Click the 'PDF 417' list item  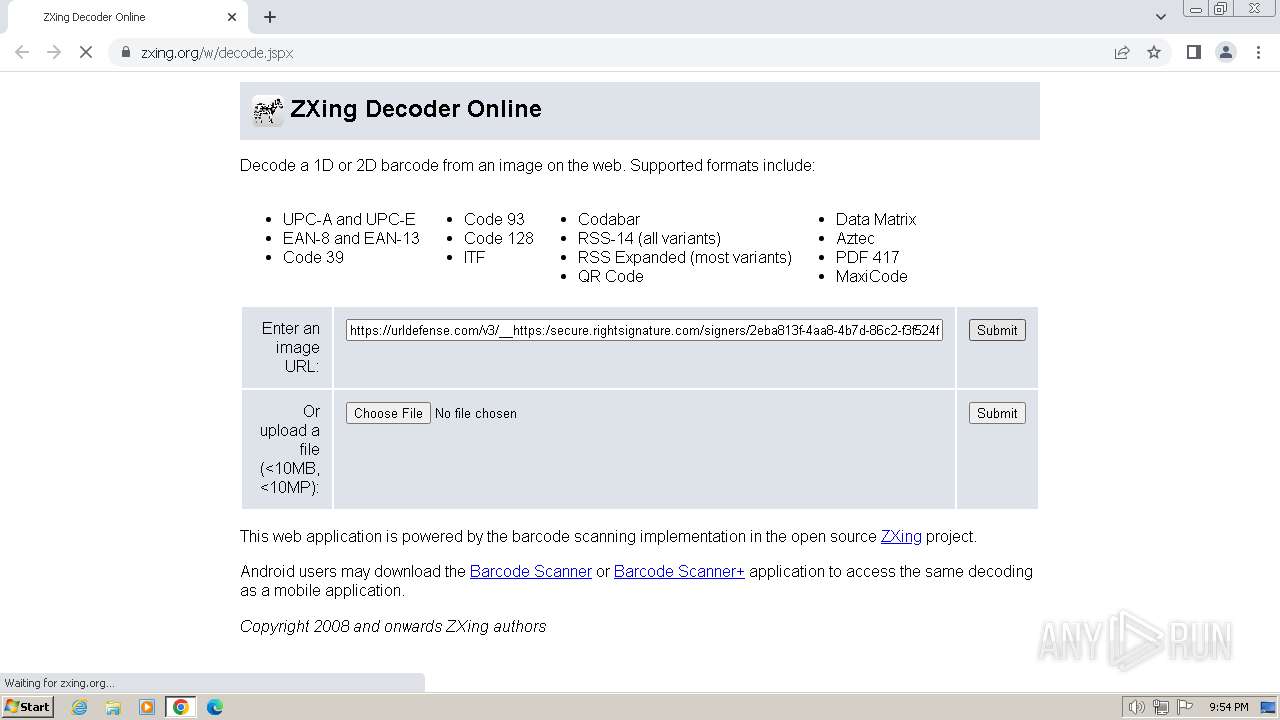(868, 257)
